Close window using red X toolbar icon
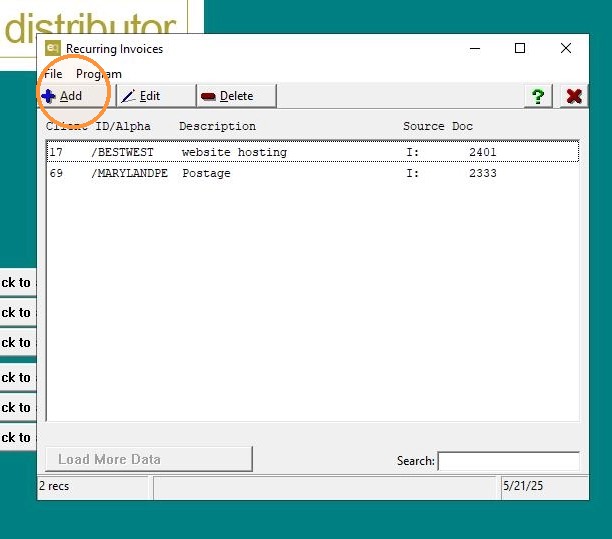Image resolution: width=612 pixels, height=539 pixels. [574, 96]
